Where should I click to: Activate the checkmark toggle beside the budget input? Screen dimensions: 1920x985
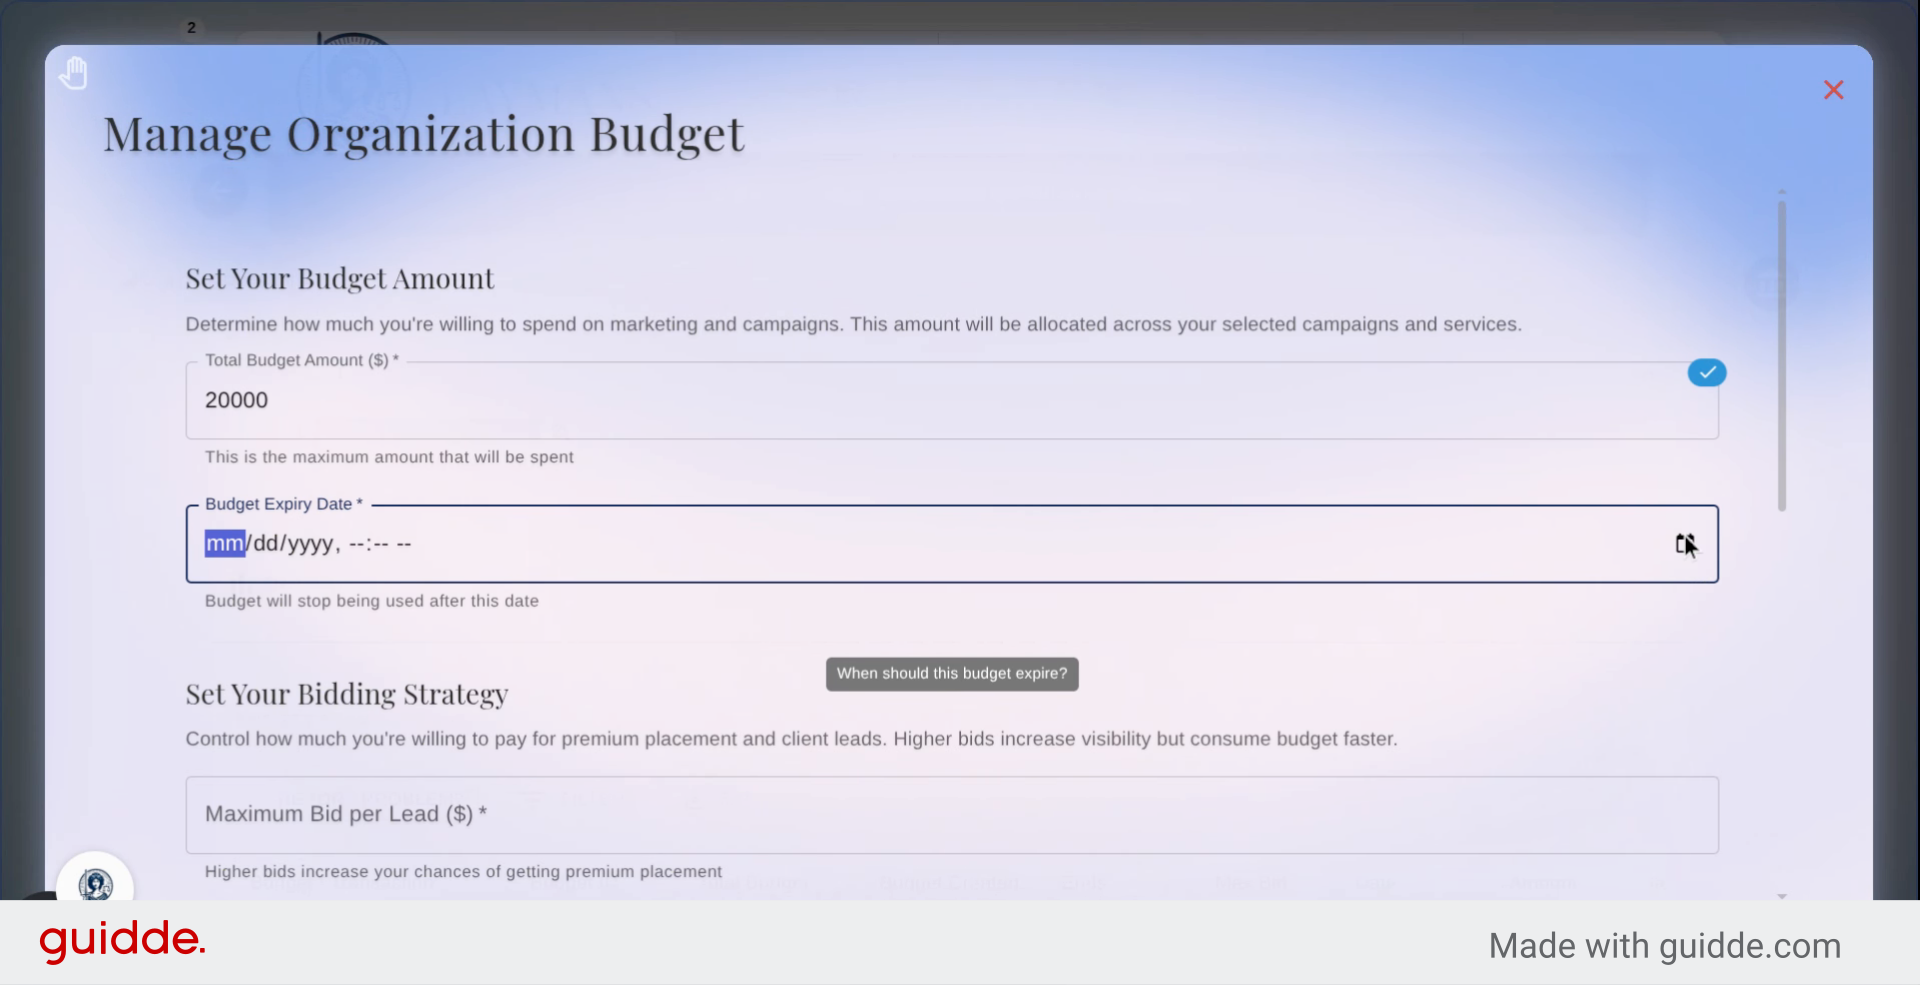[1707, 372]
